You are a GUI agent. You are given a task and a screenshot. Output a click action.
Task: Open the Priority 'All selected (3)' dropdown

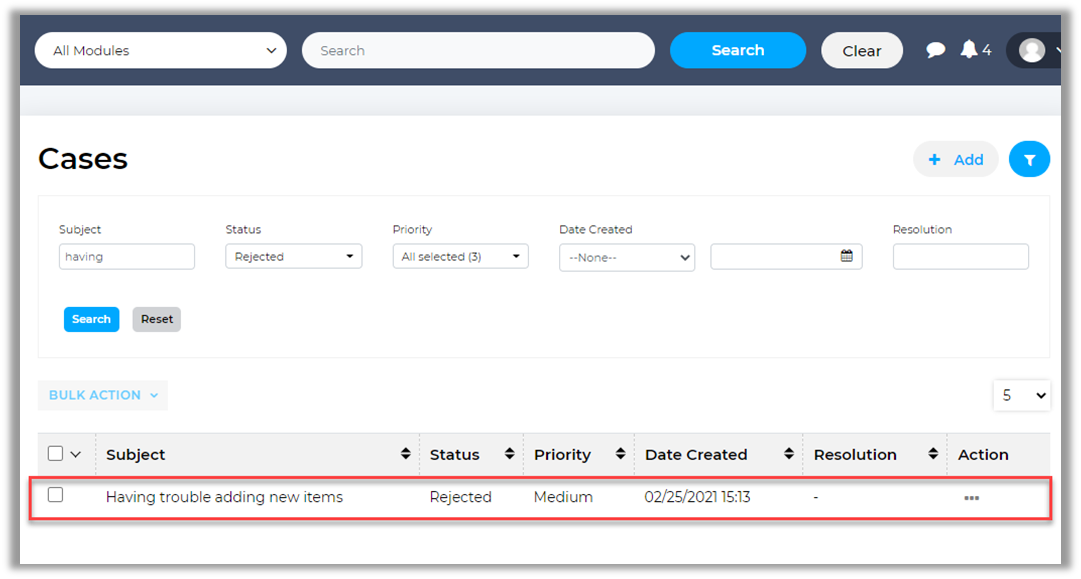coord(460,257)
